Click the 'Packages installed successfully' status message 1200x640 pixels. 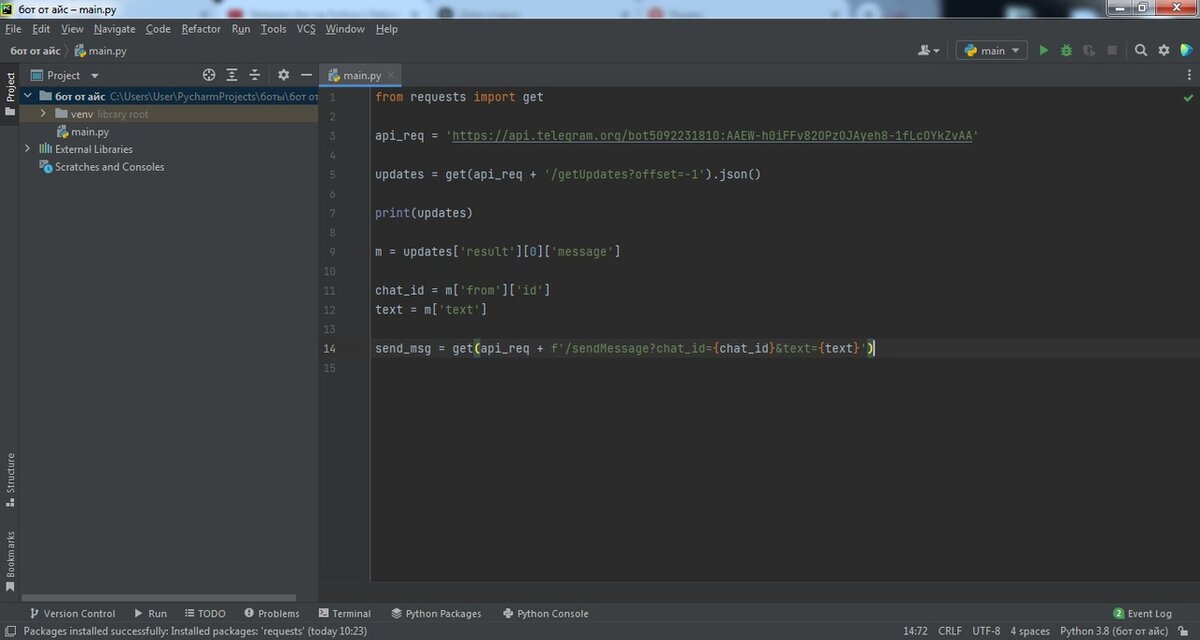pyautogui.click(x=195, y=631)
